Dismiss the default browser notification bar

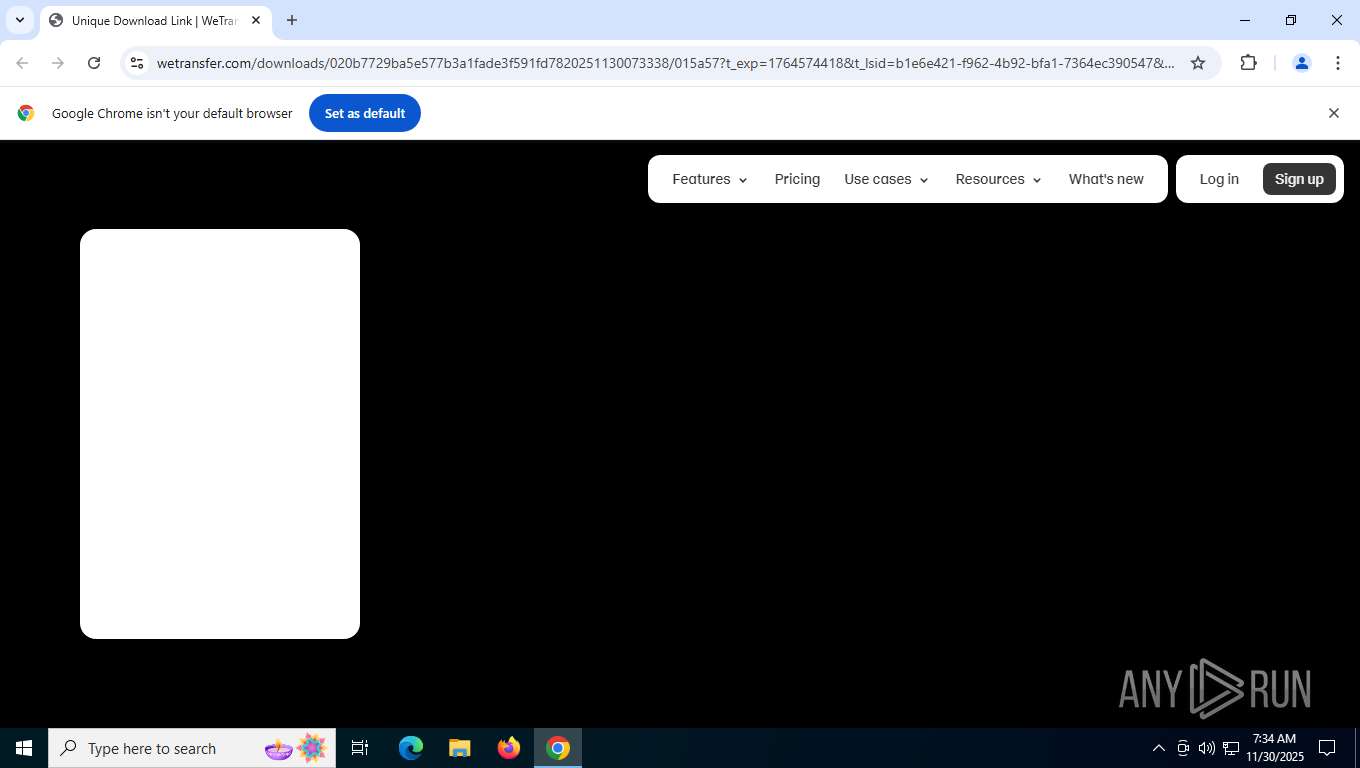[x=1333, y=113]
